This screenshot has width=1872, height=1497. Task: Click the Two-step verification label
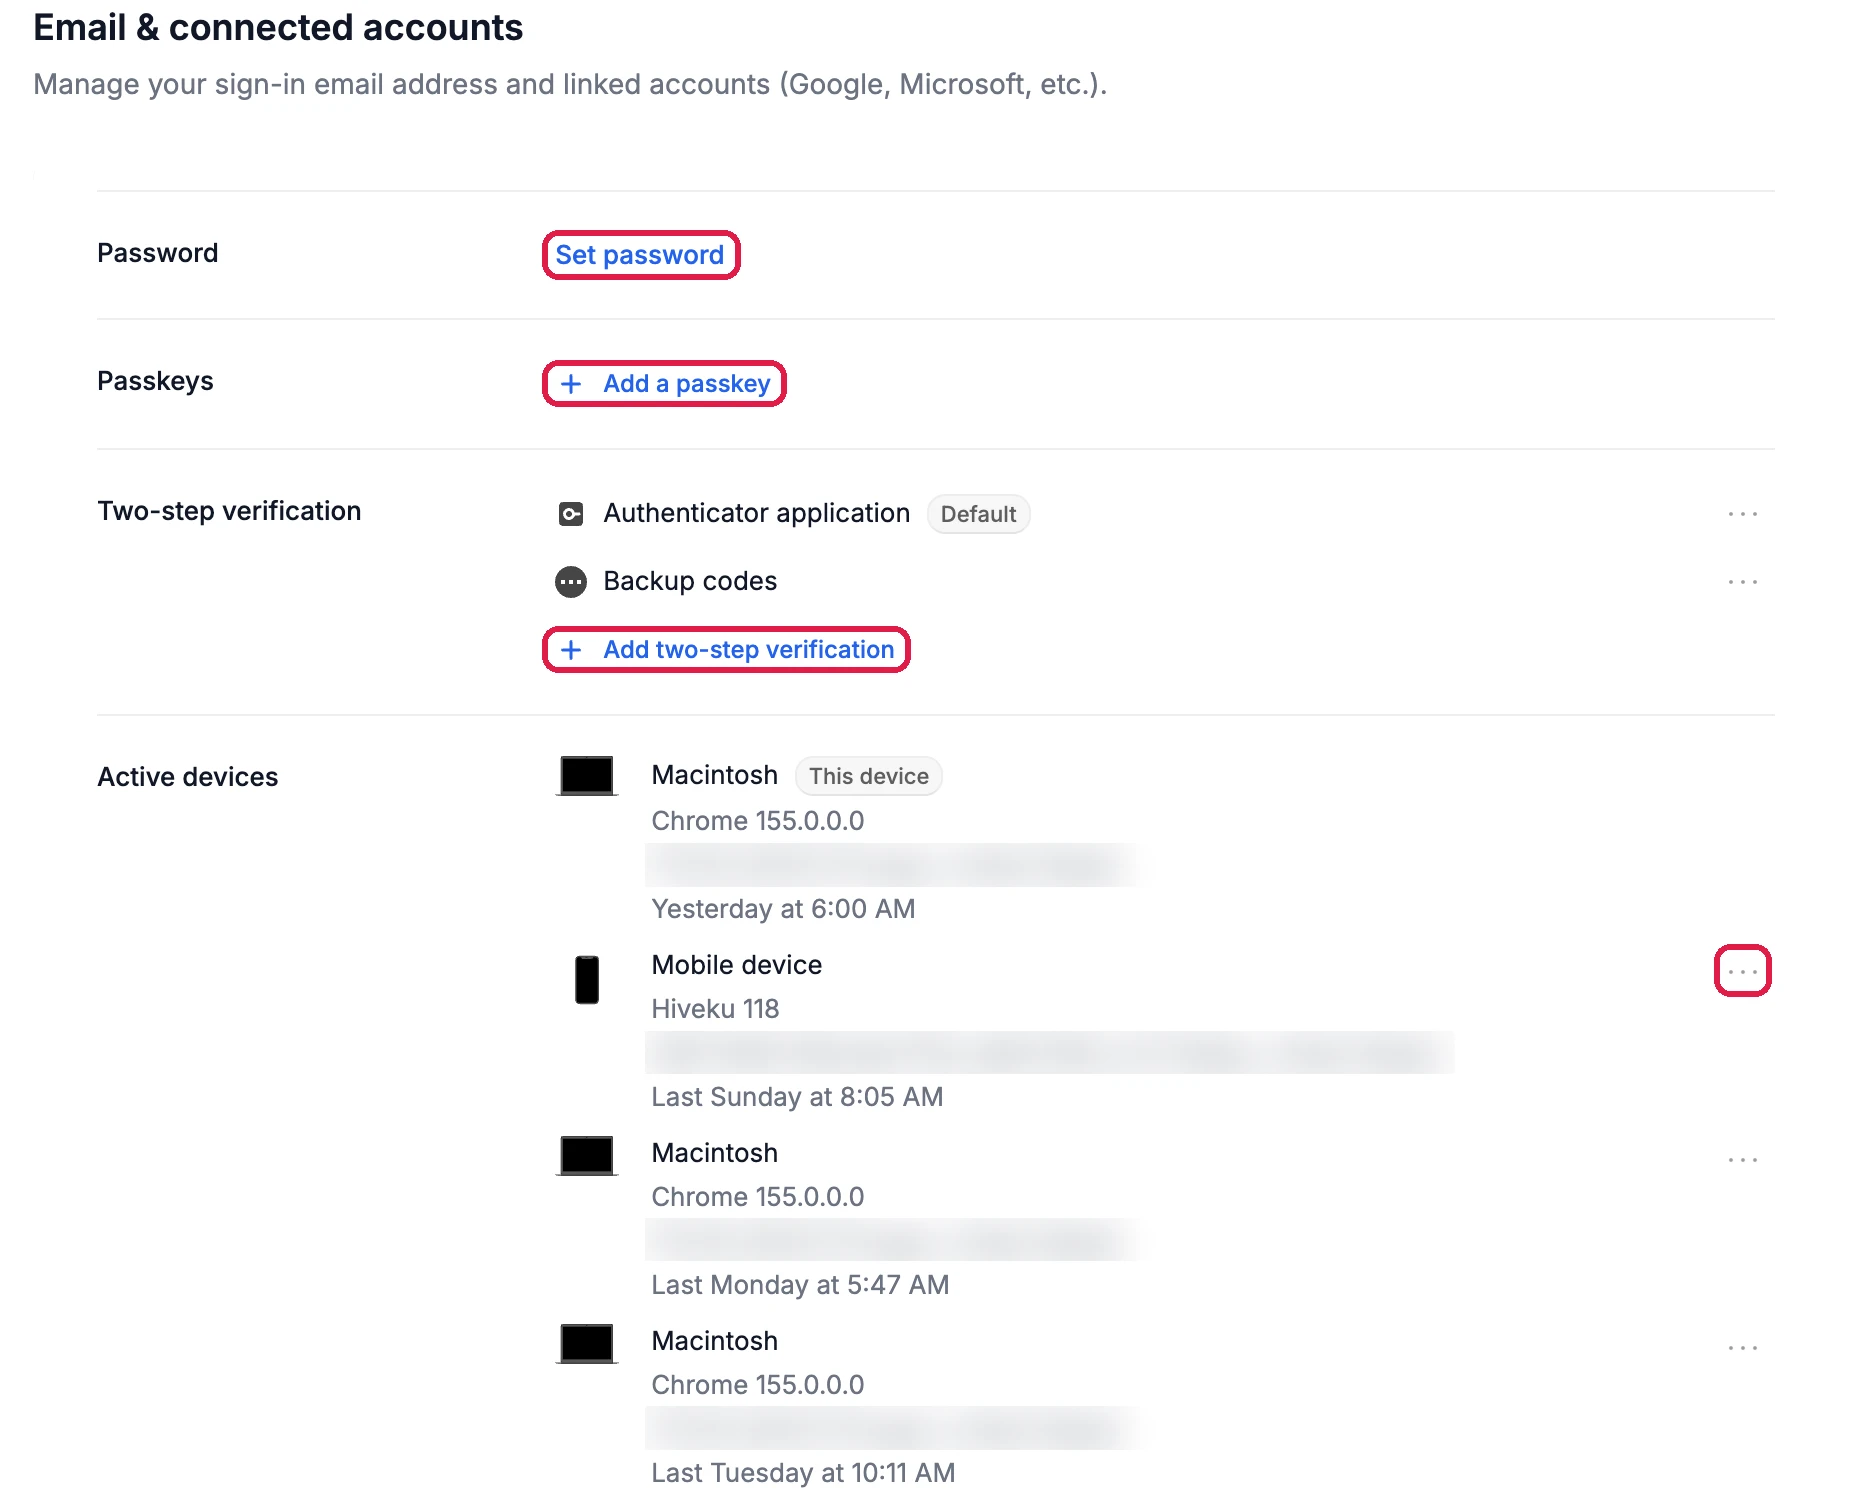229,511
